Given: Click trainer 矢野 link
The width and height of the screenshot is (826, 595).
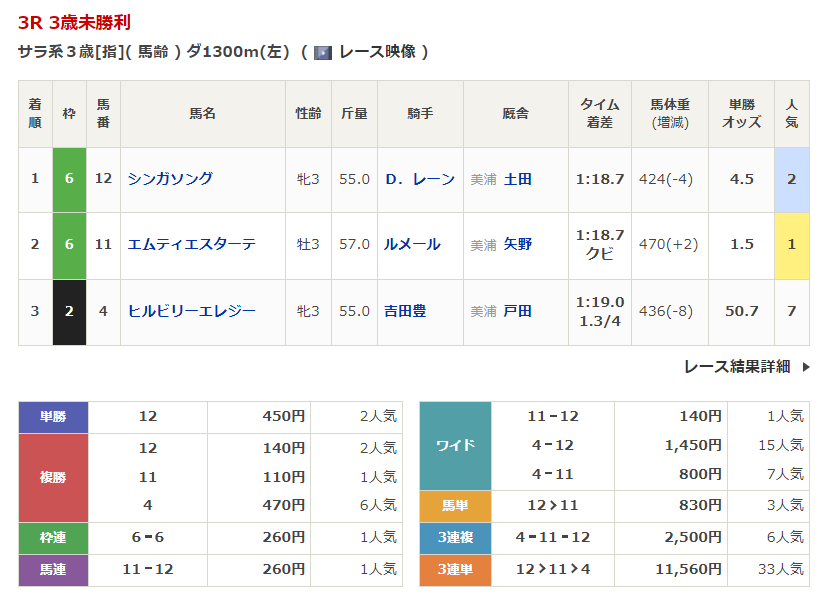Looking at the screenshot, I should 518,245.
